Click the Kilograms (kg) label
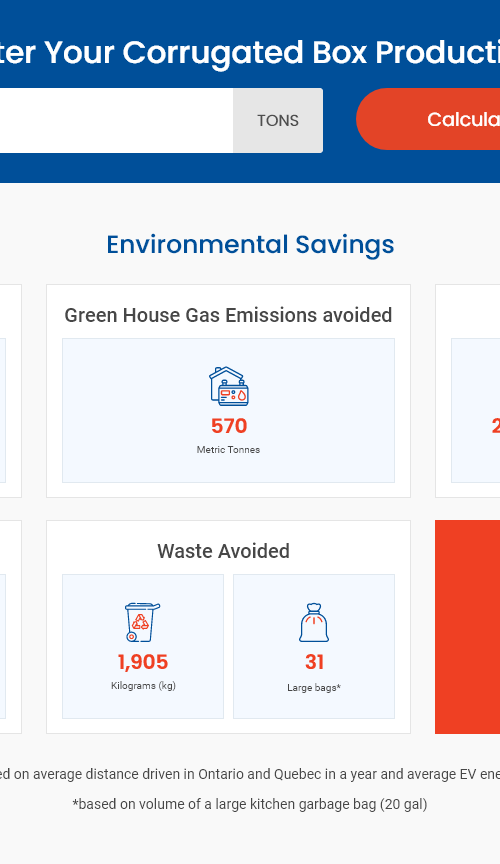 click(143, 686)
